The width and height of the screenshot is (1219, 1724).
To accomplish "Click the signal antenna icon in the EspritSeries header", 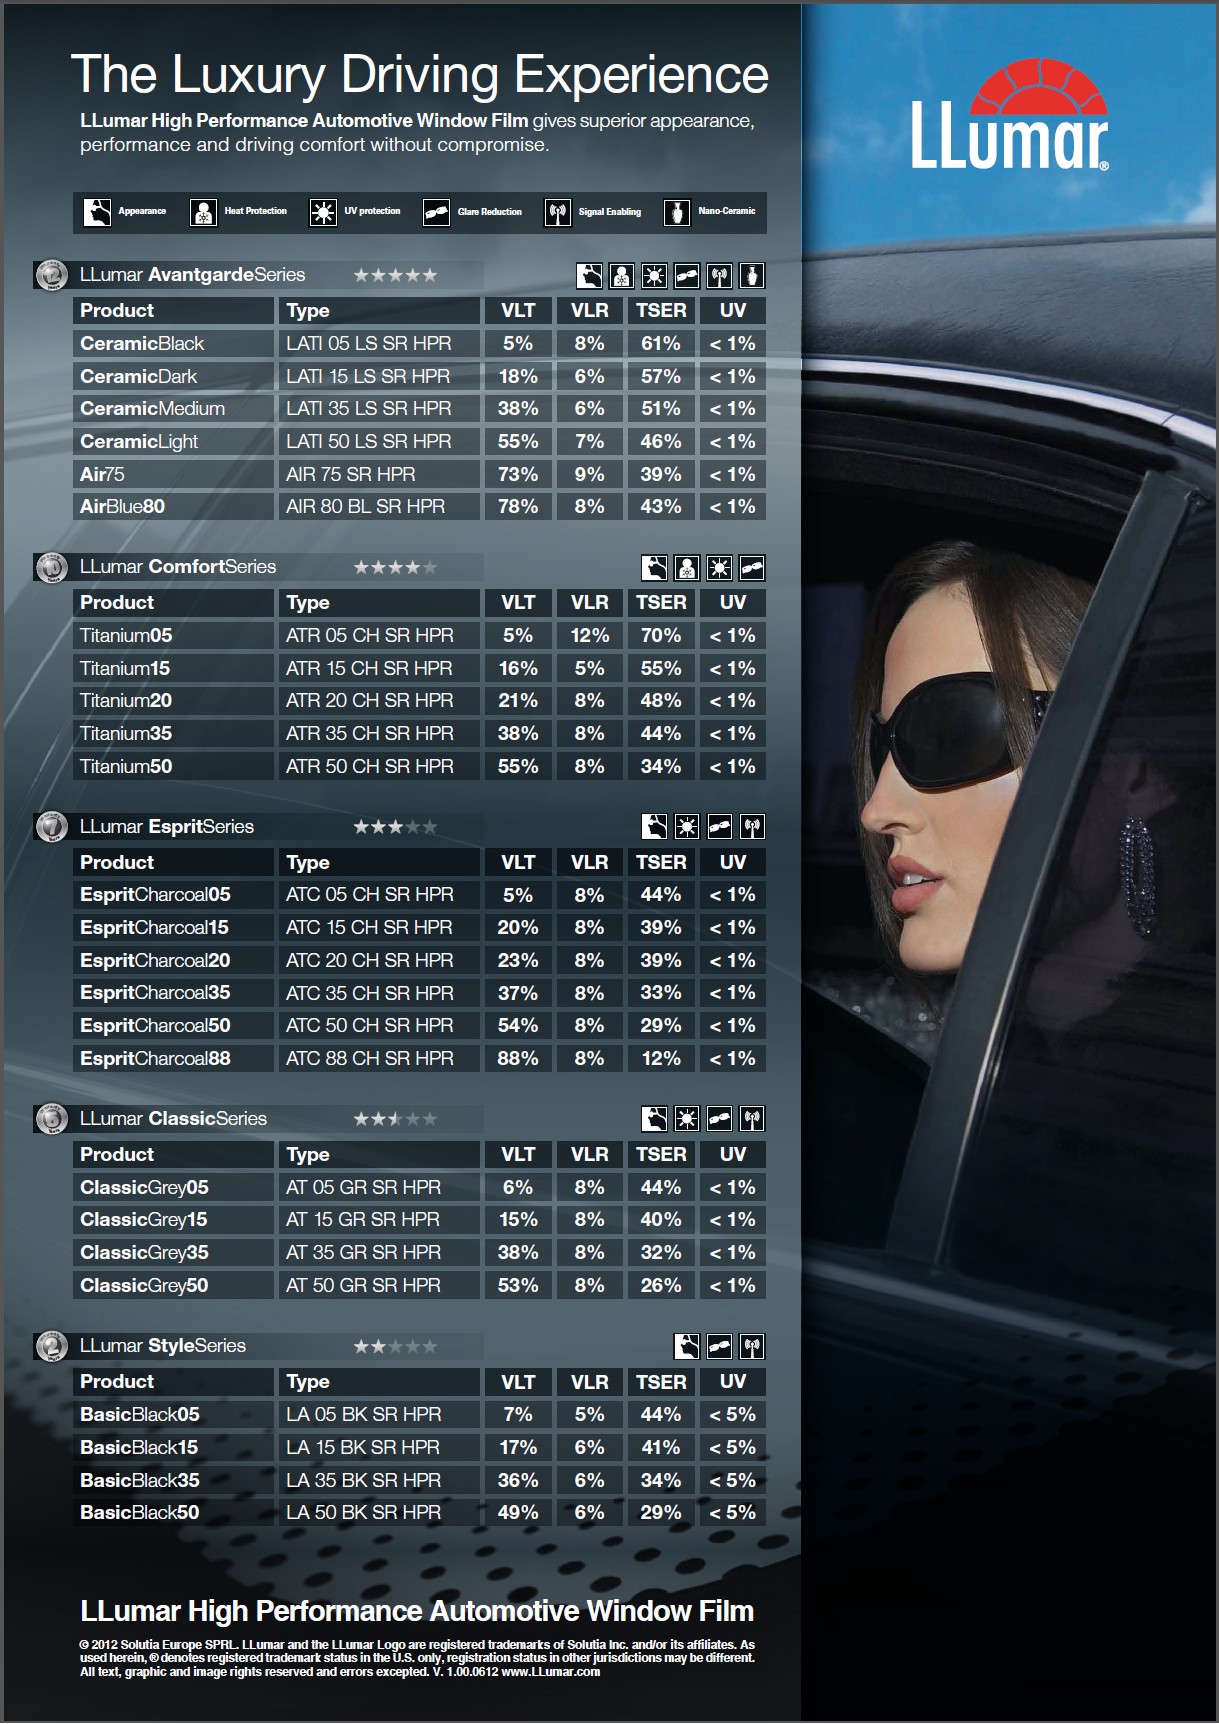I will click(752, 826).
